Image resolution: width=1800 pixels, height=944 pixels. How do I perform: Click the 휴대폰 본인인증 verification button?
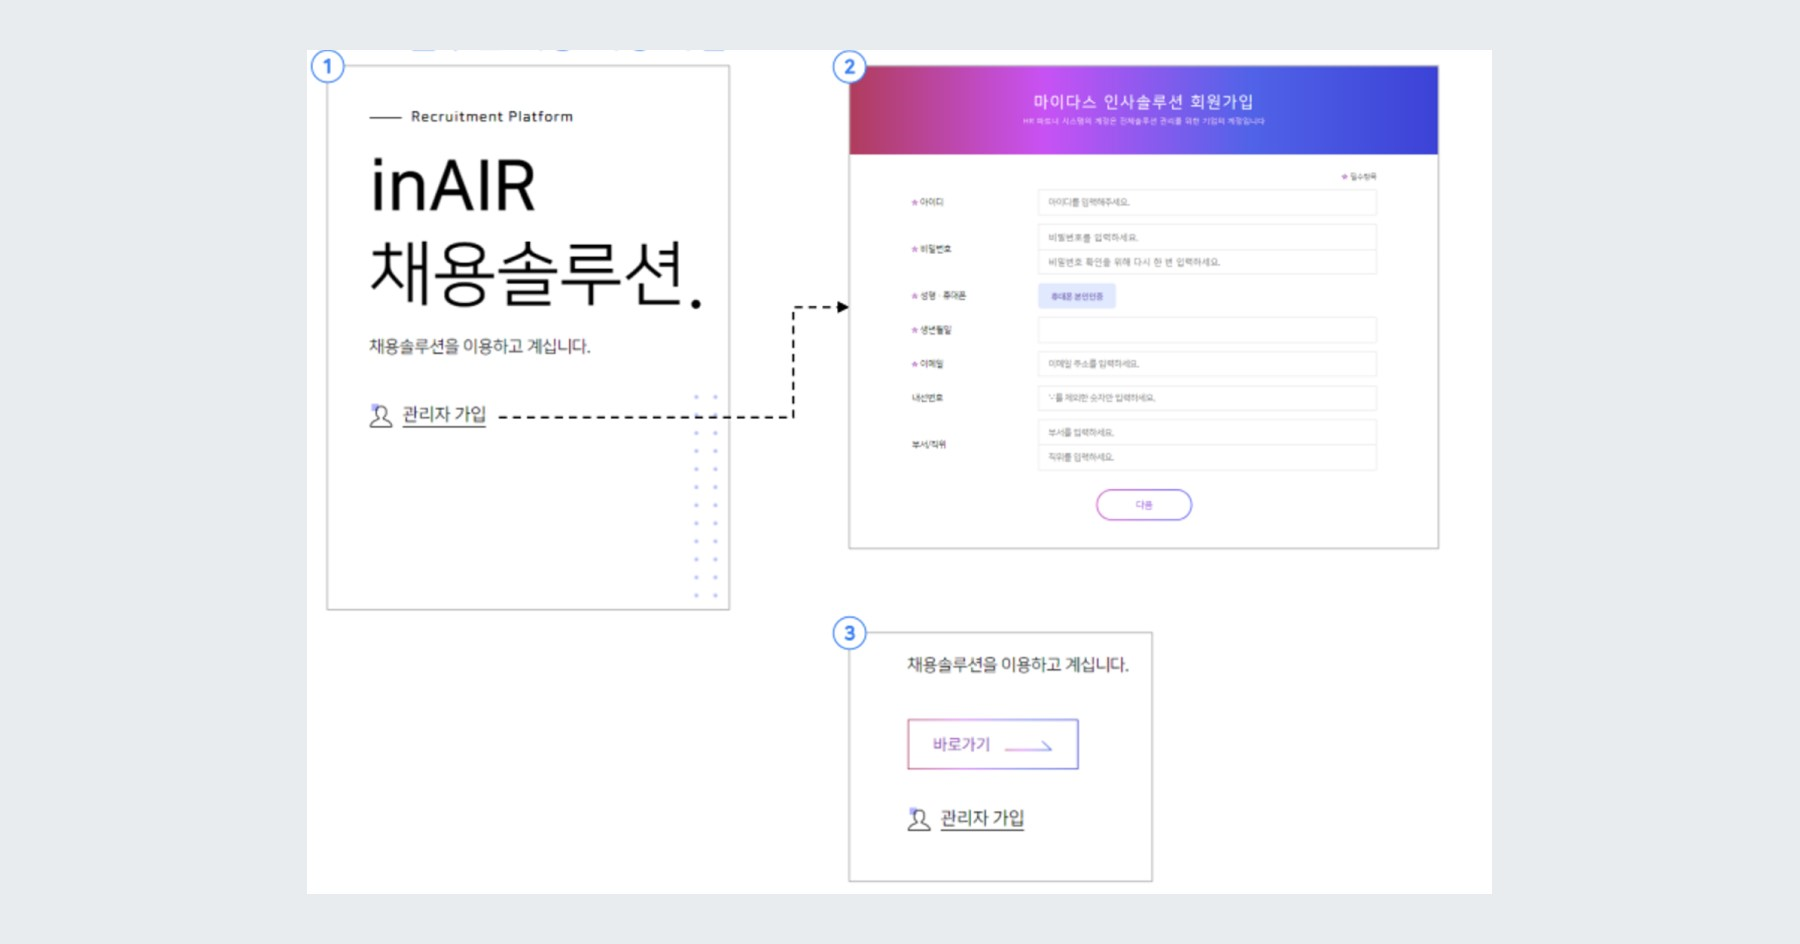click(x=1077, y=296)
